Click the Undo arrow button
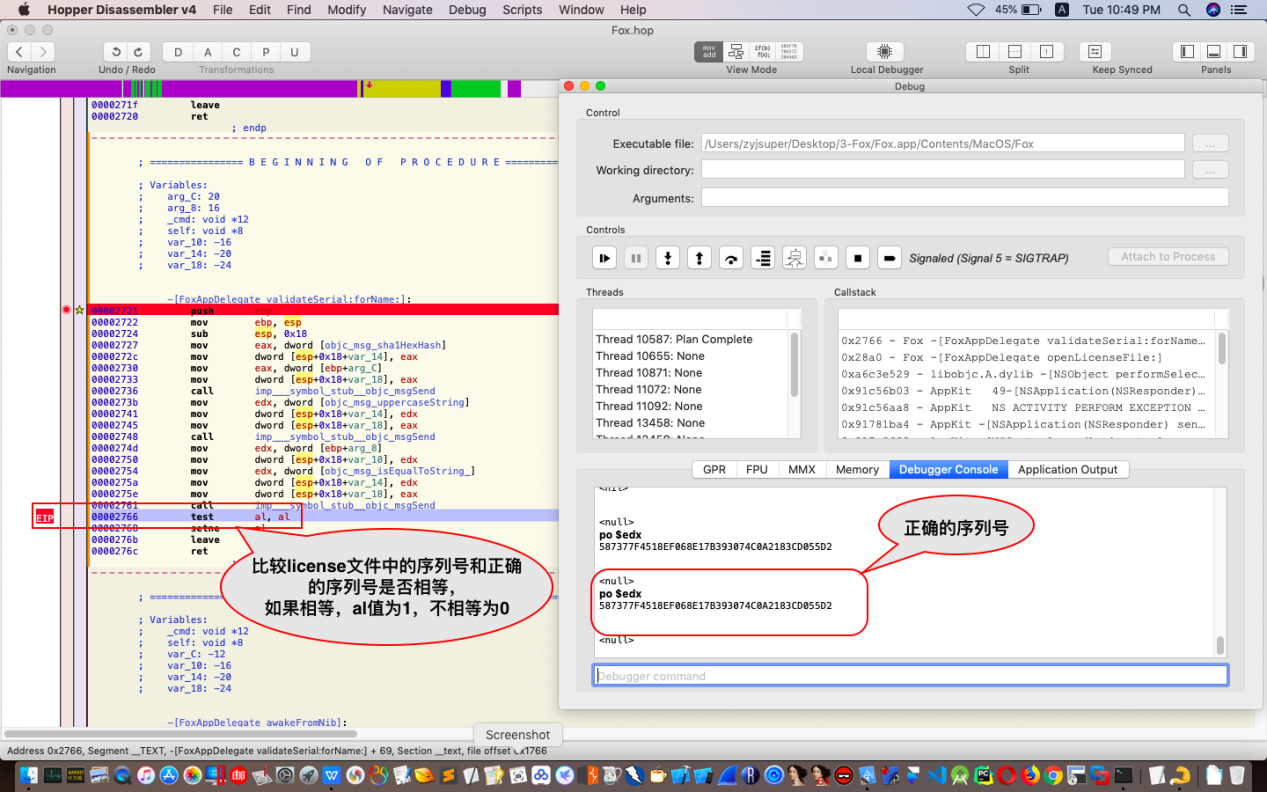Screen dimensions: 1267x792 point(116,52)
